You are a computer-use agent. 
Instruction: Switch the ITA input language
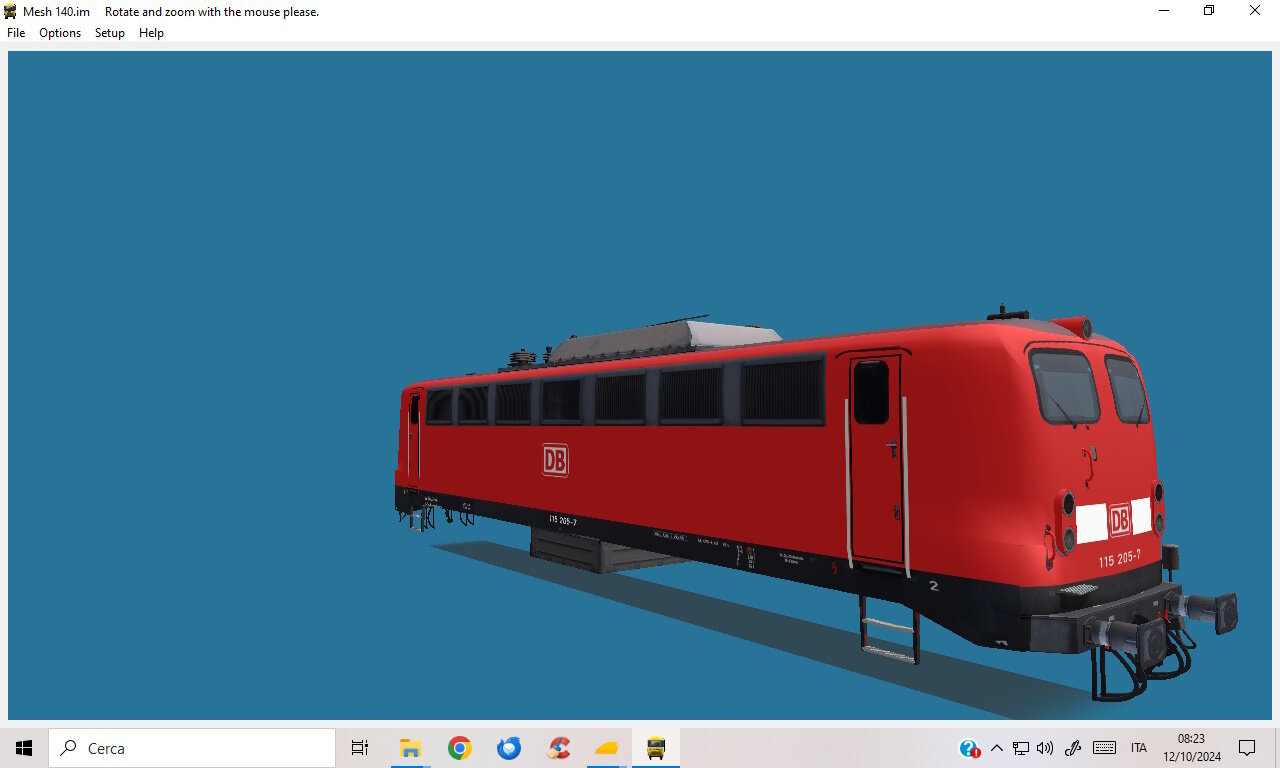click(1138, 748)
